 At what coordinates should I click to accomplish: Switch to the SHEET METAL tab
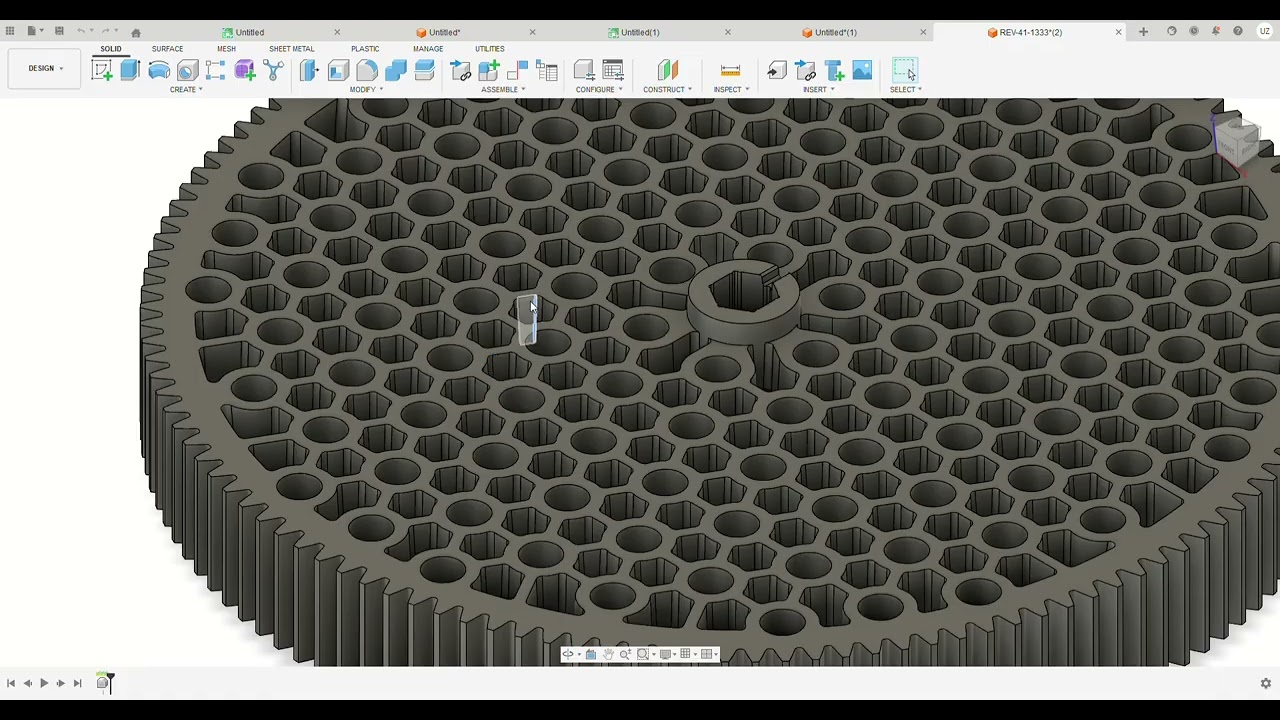[291, 49]
